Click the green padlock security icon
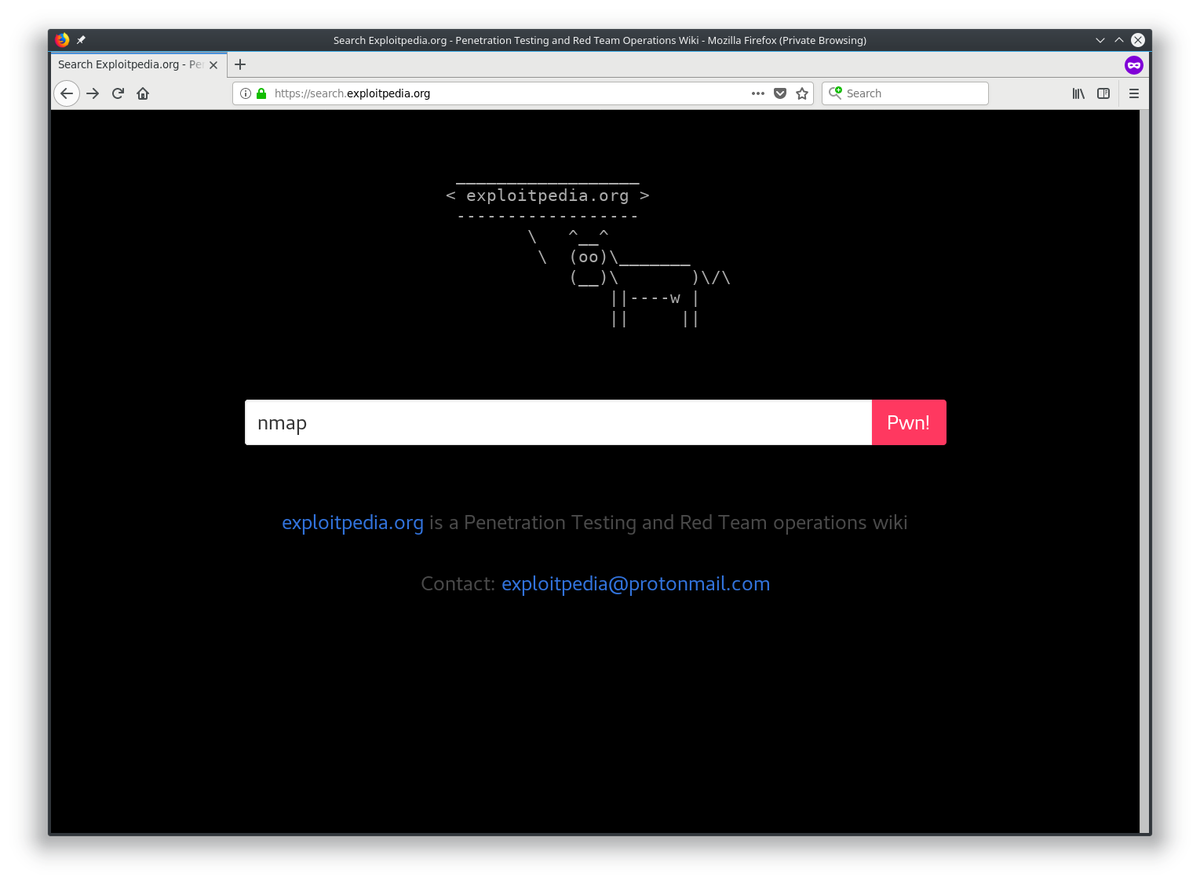Viewport: 1200px width, 884px height. (262, 93)
